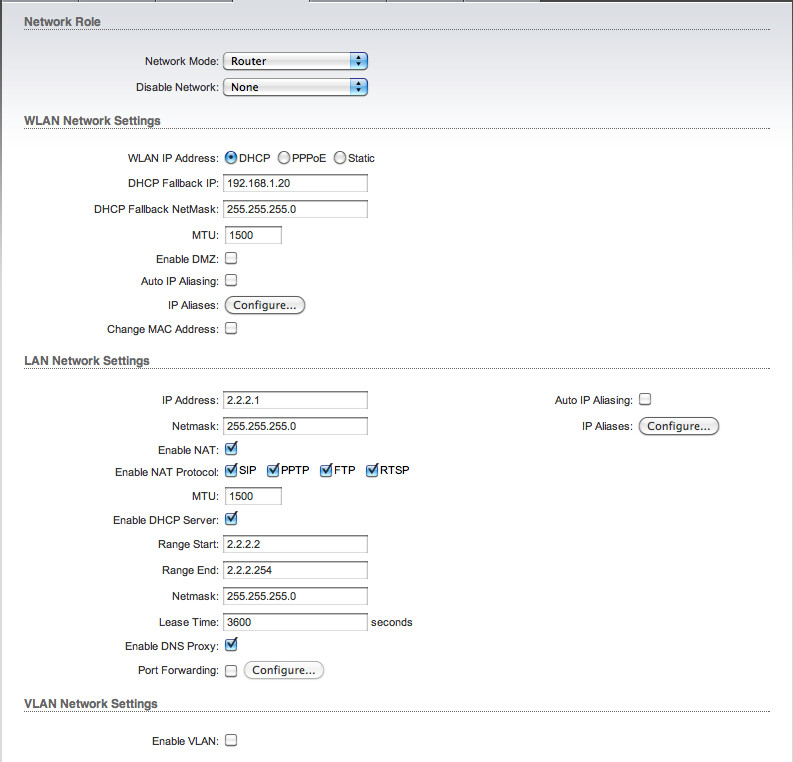Click the Range Start field
The width and height of the screenshot is (793, 762).
(x=295, y=544)
